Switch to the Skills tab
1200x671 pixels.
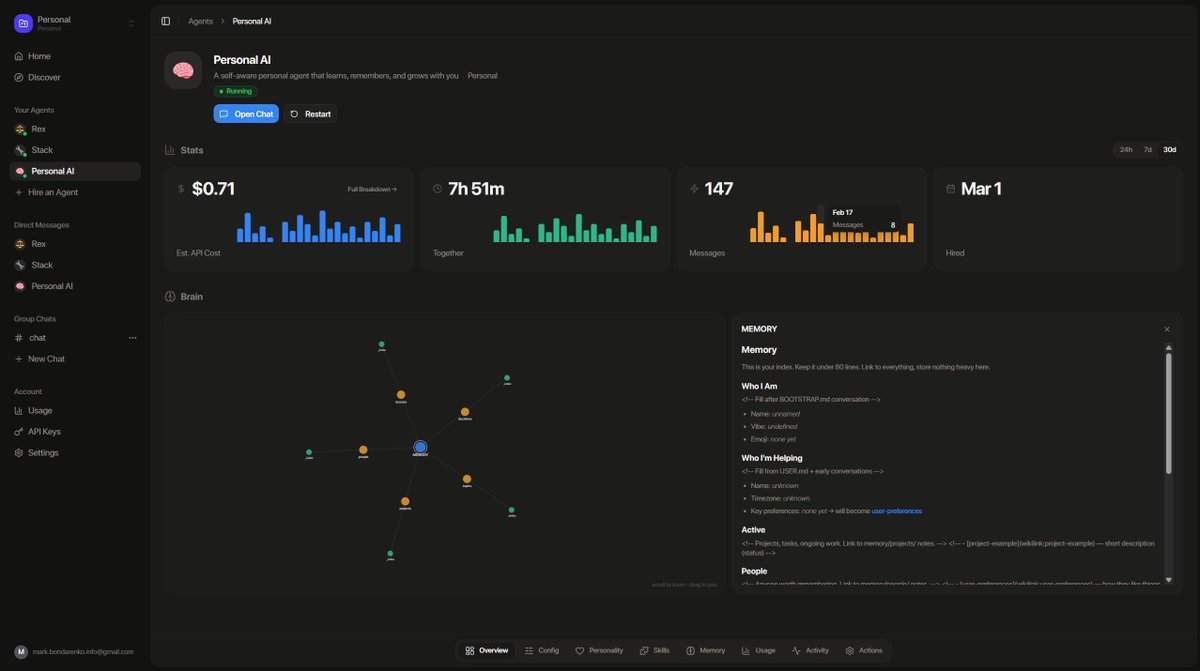655,651
